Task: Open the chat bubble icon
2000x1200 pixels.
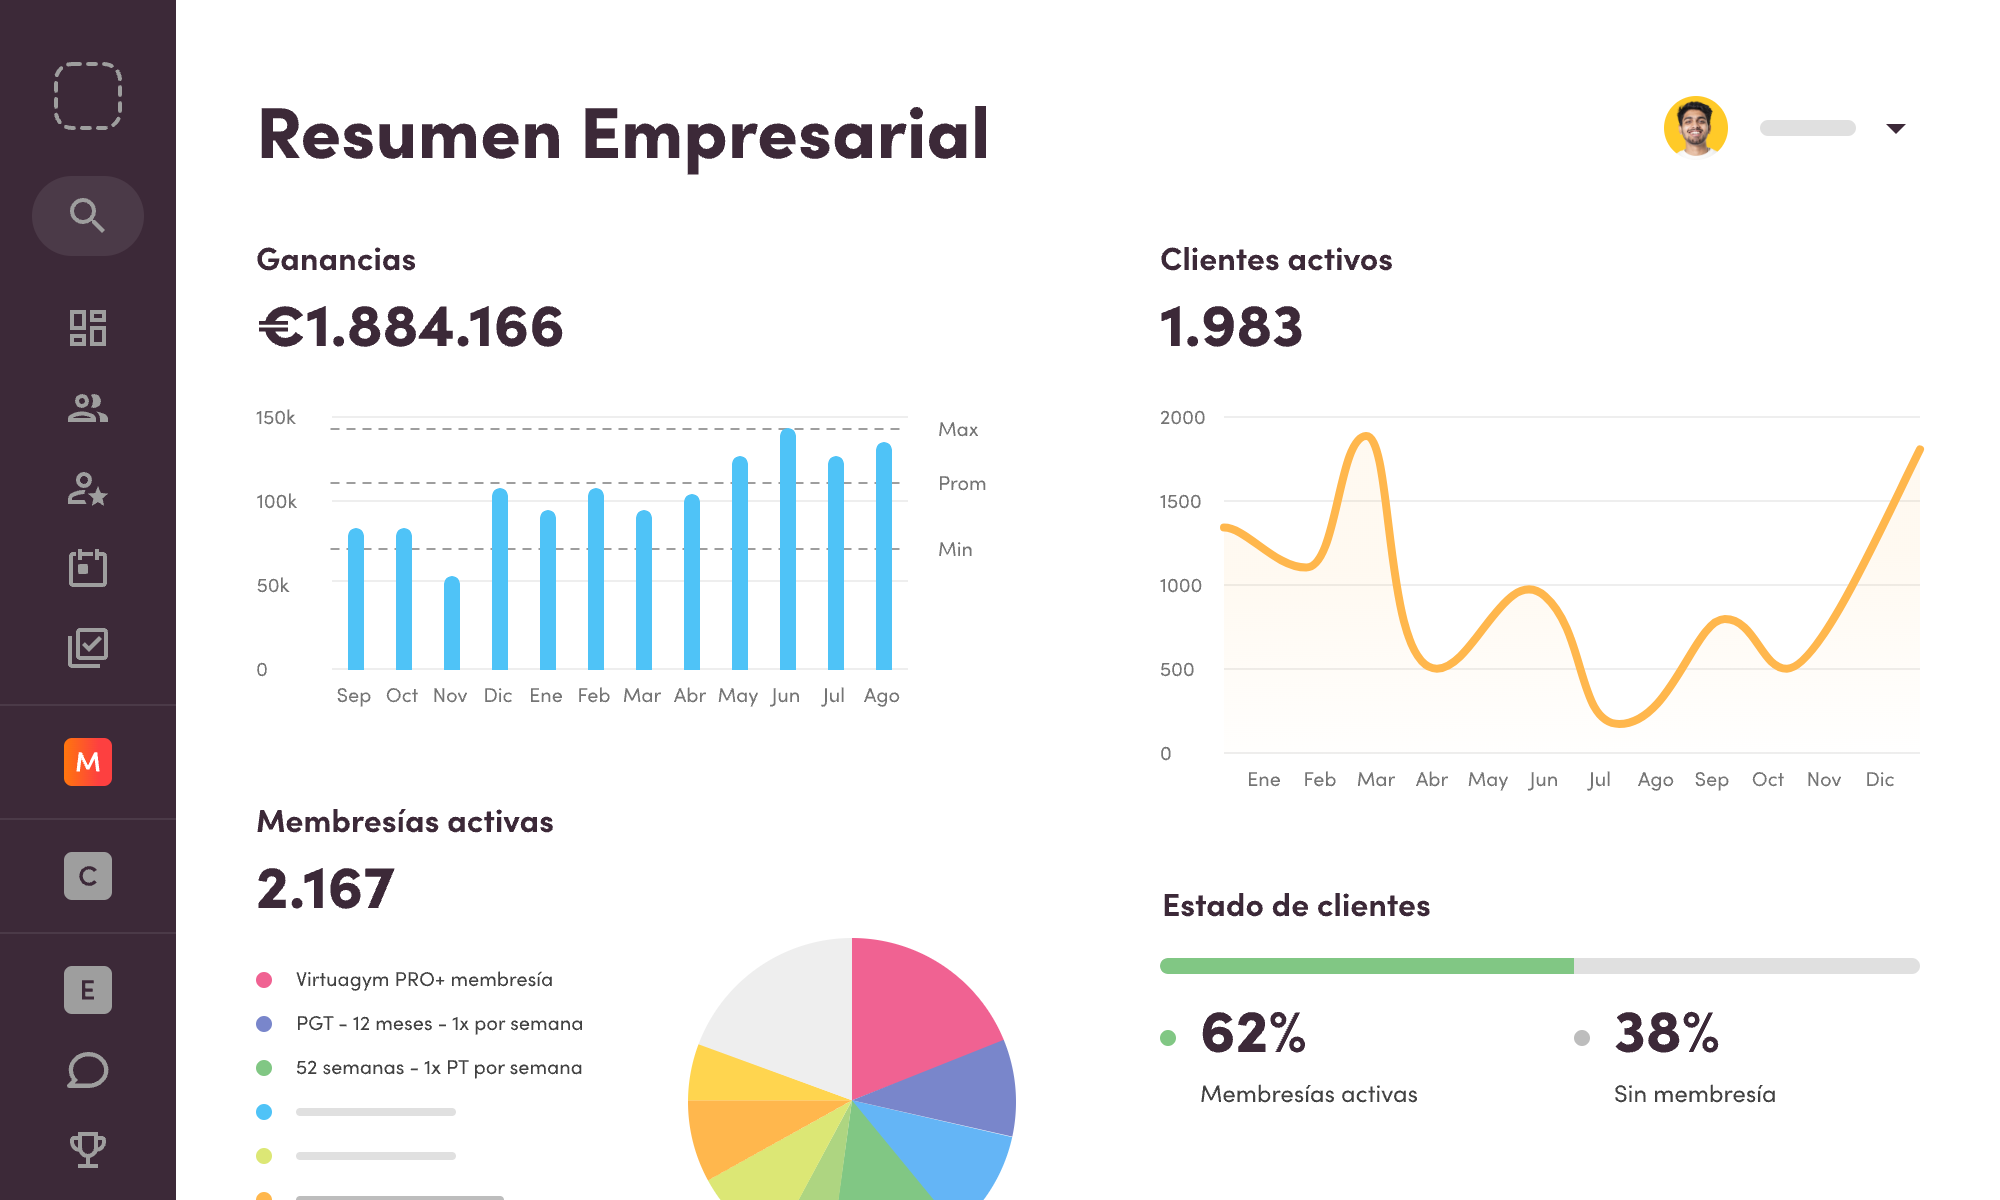Action: [x=88, y=1070]
